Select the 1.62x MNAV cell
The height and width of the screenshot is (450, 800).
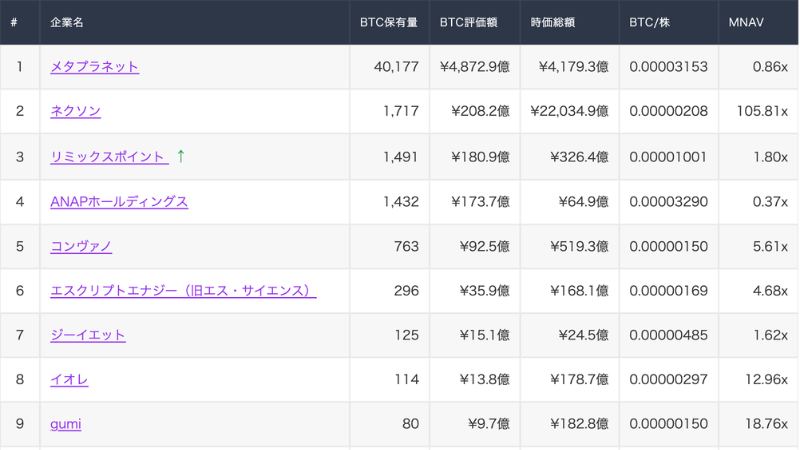(758, 335)
